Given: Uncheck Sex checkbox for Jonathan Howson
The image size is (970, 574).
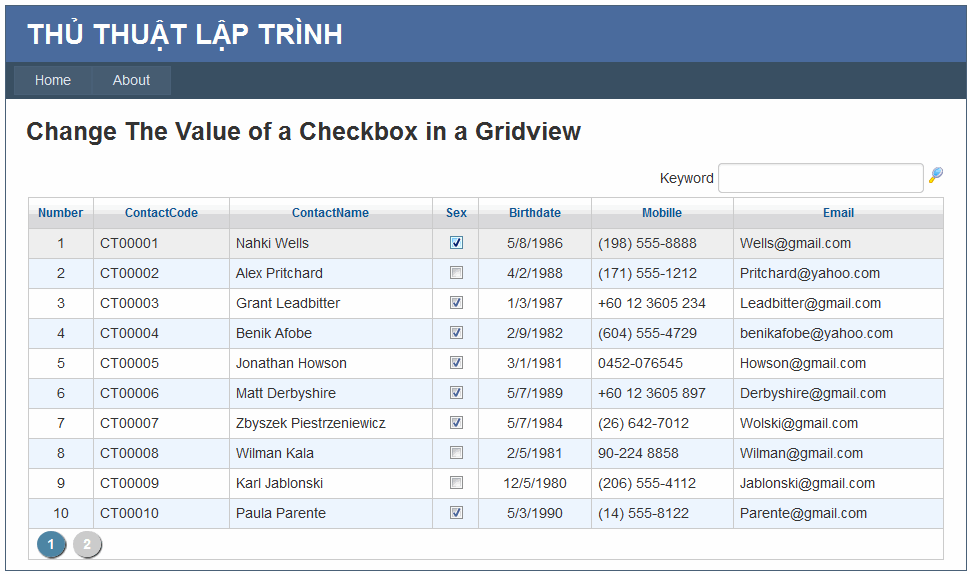Looking at the screenshot, I should [457, 363].
